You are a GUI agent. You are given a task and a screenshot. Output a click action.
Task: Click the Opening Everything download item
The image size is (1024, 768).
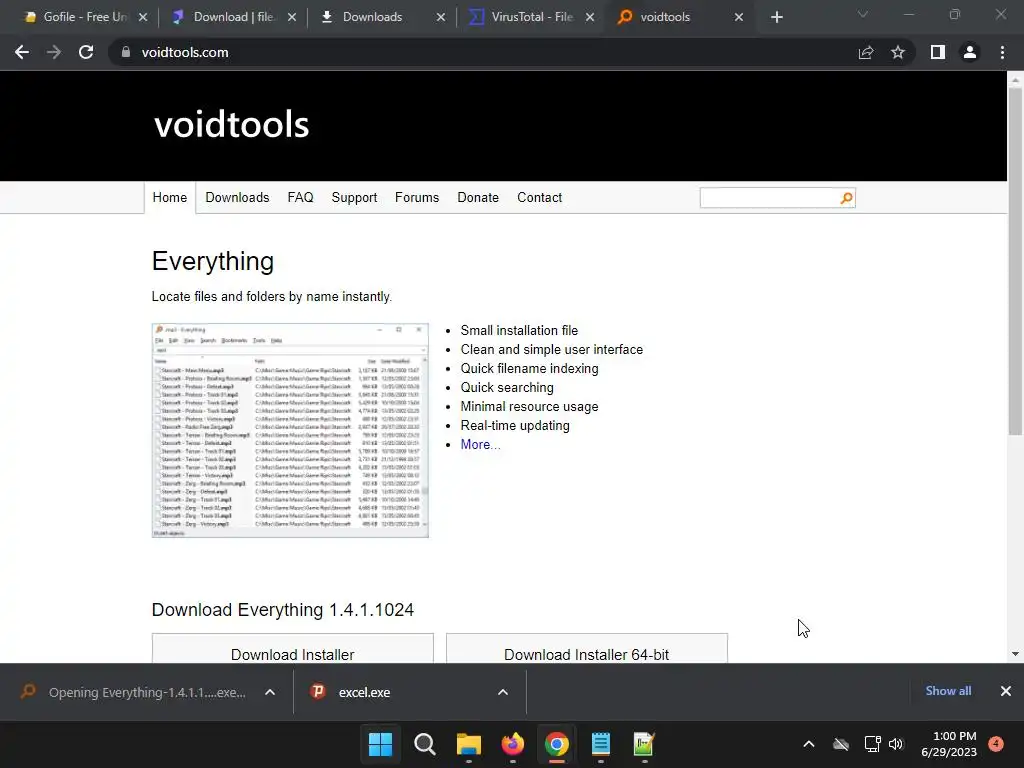click(x=136, y=692)
